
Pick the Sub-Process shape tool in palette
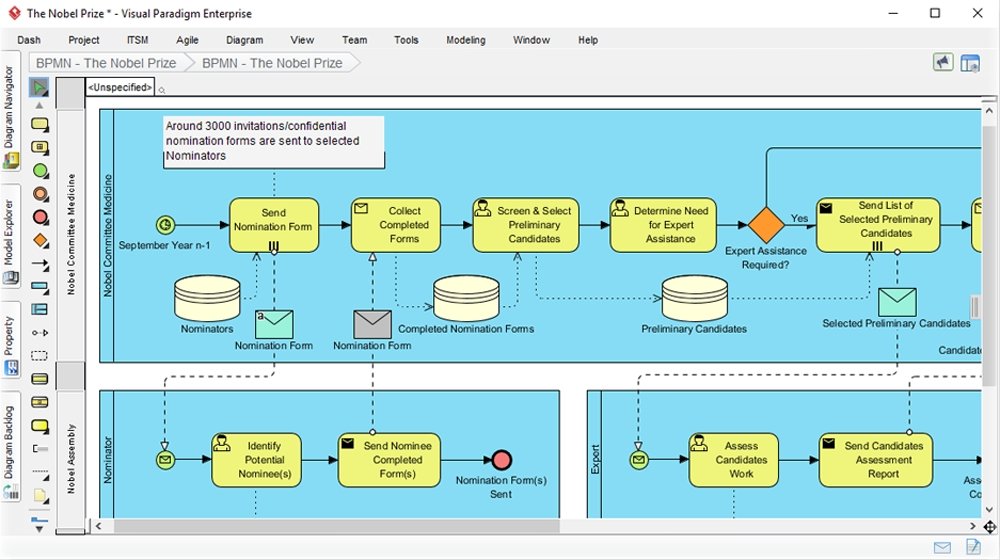point(40,147)
